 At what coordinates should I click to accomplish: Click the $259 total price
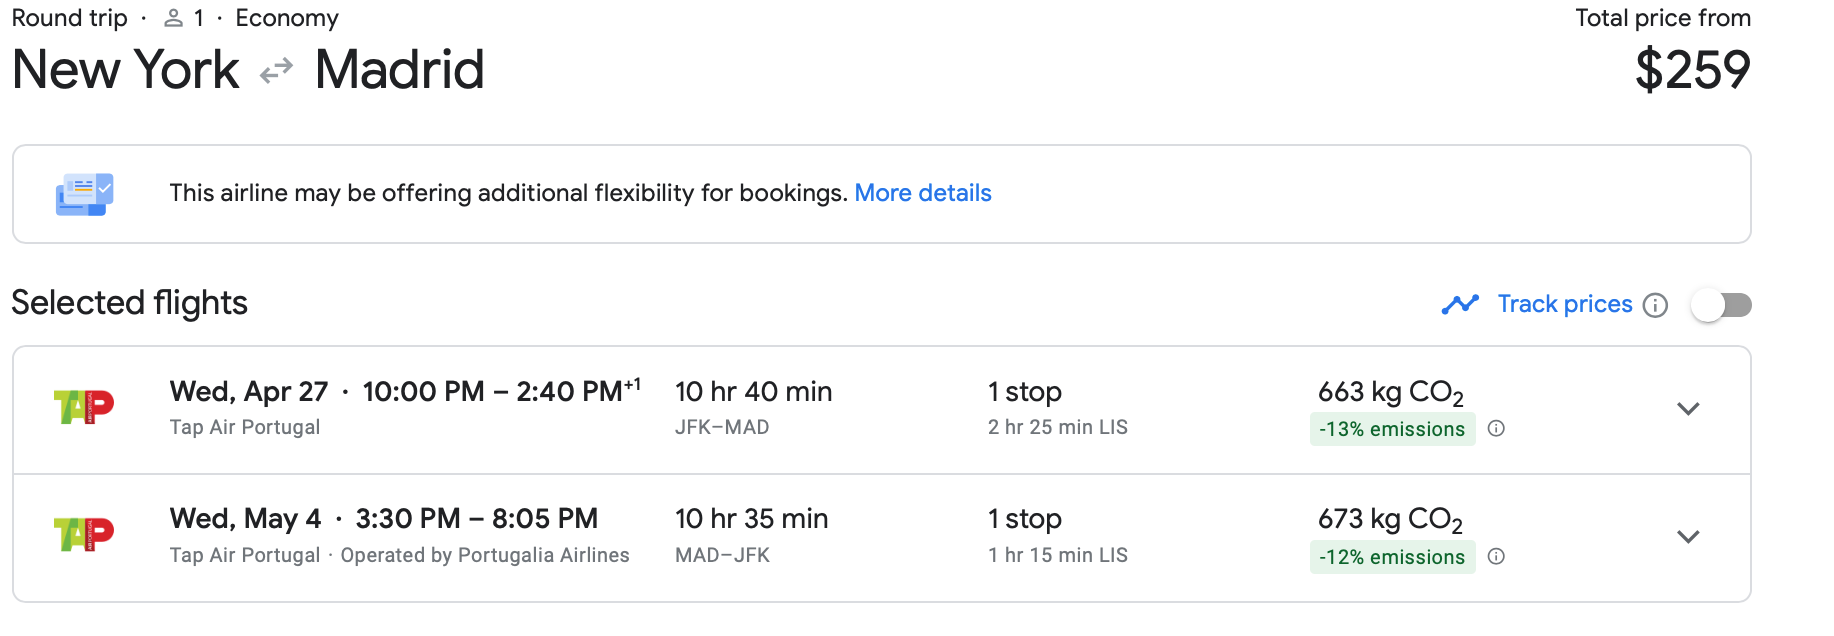click(x=1692, y=70)
